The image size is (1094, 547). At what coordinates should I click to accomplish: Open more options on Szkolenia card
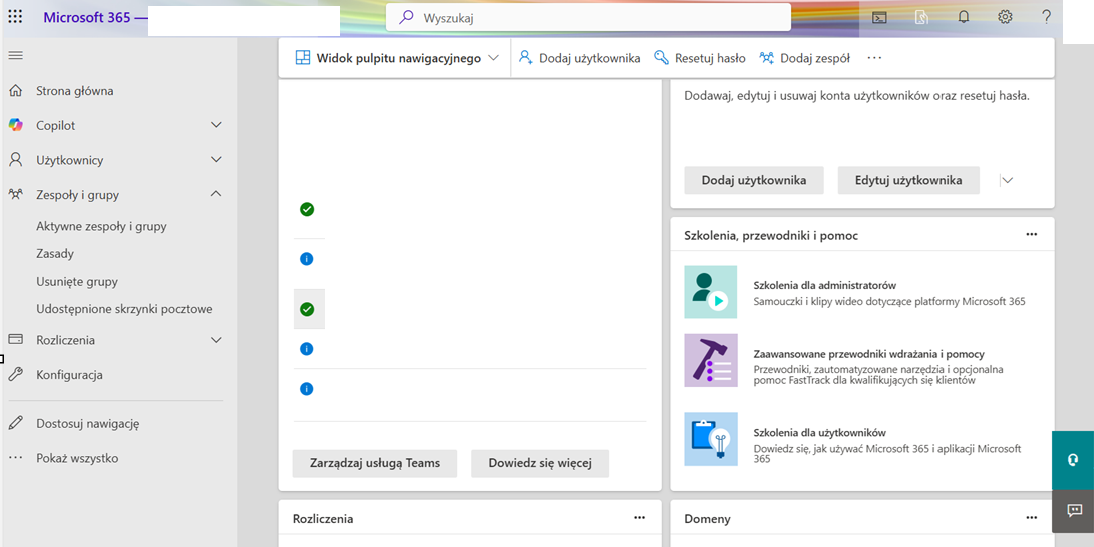(x=1032, y=234)
